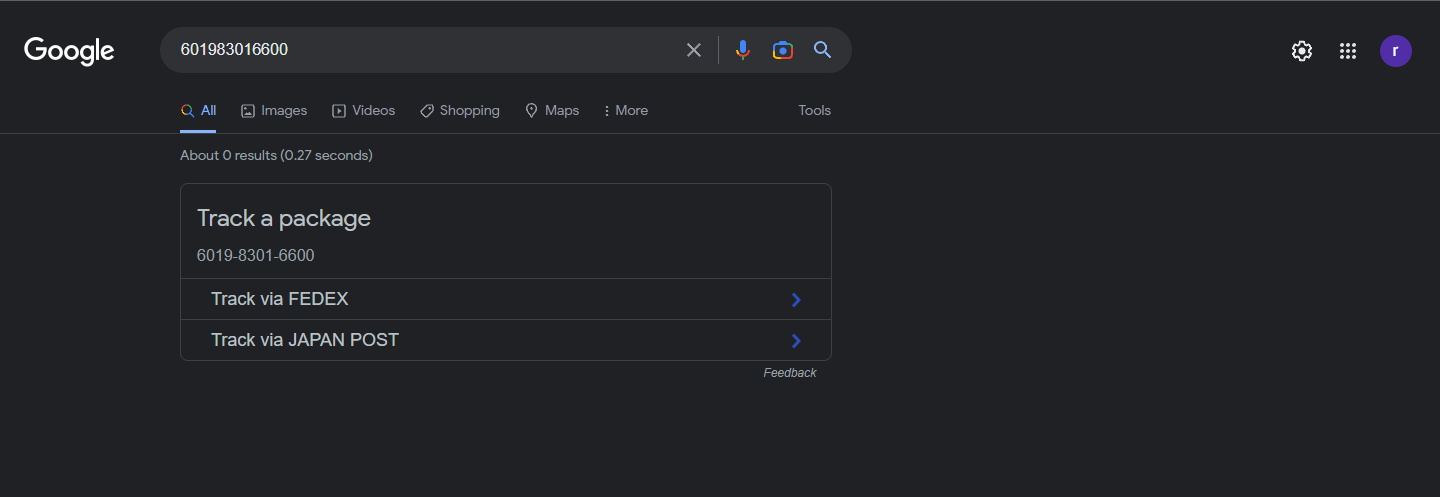Expand the More menu
The image size is (1440, 497).
[626, 111]
